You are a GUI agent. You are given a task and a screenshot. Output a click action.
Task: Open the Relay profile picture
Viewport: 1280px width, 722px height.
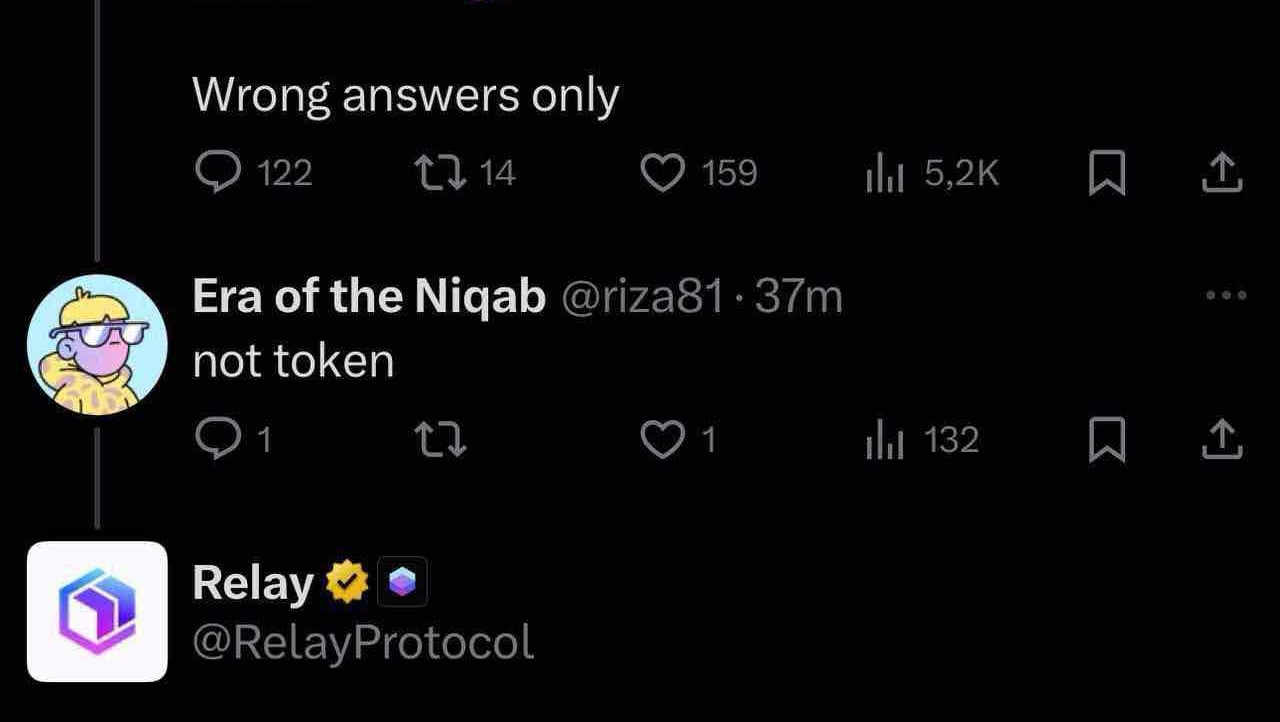coord(97,611)
